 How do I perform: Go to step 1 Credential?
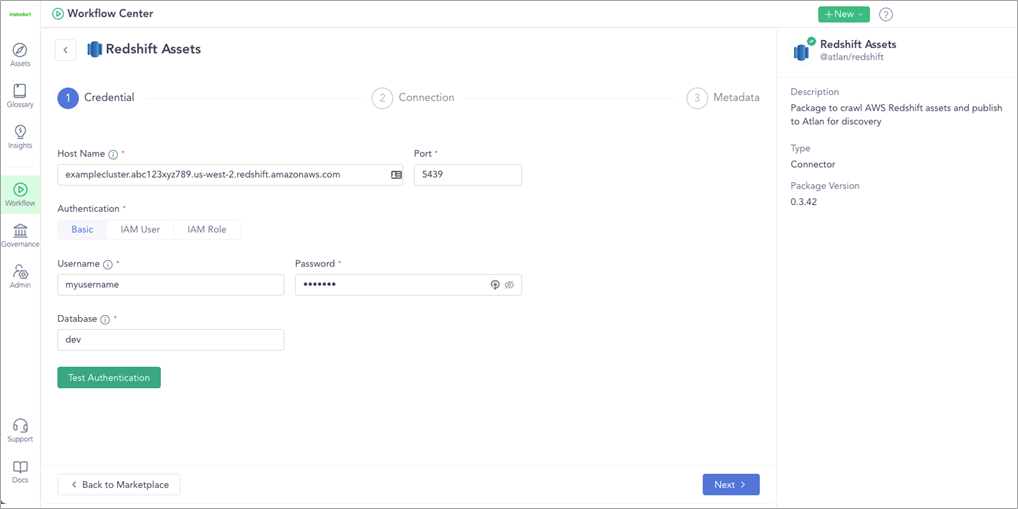tap(96, 98)
